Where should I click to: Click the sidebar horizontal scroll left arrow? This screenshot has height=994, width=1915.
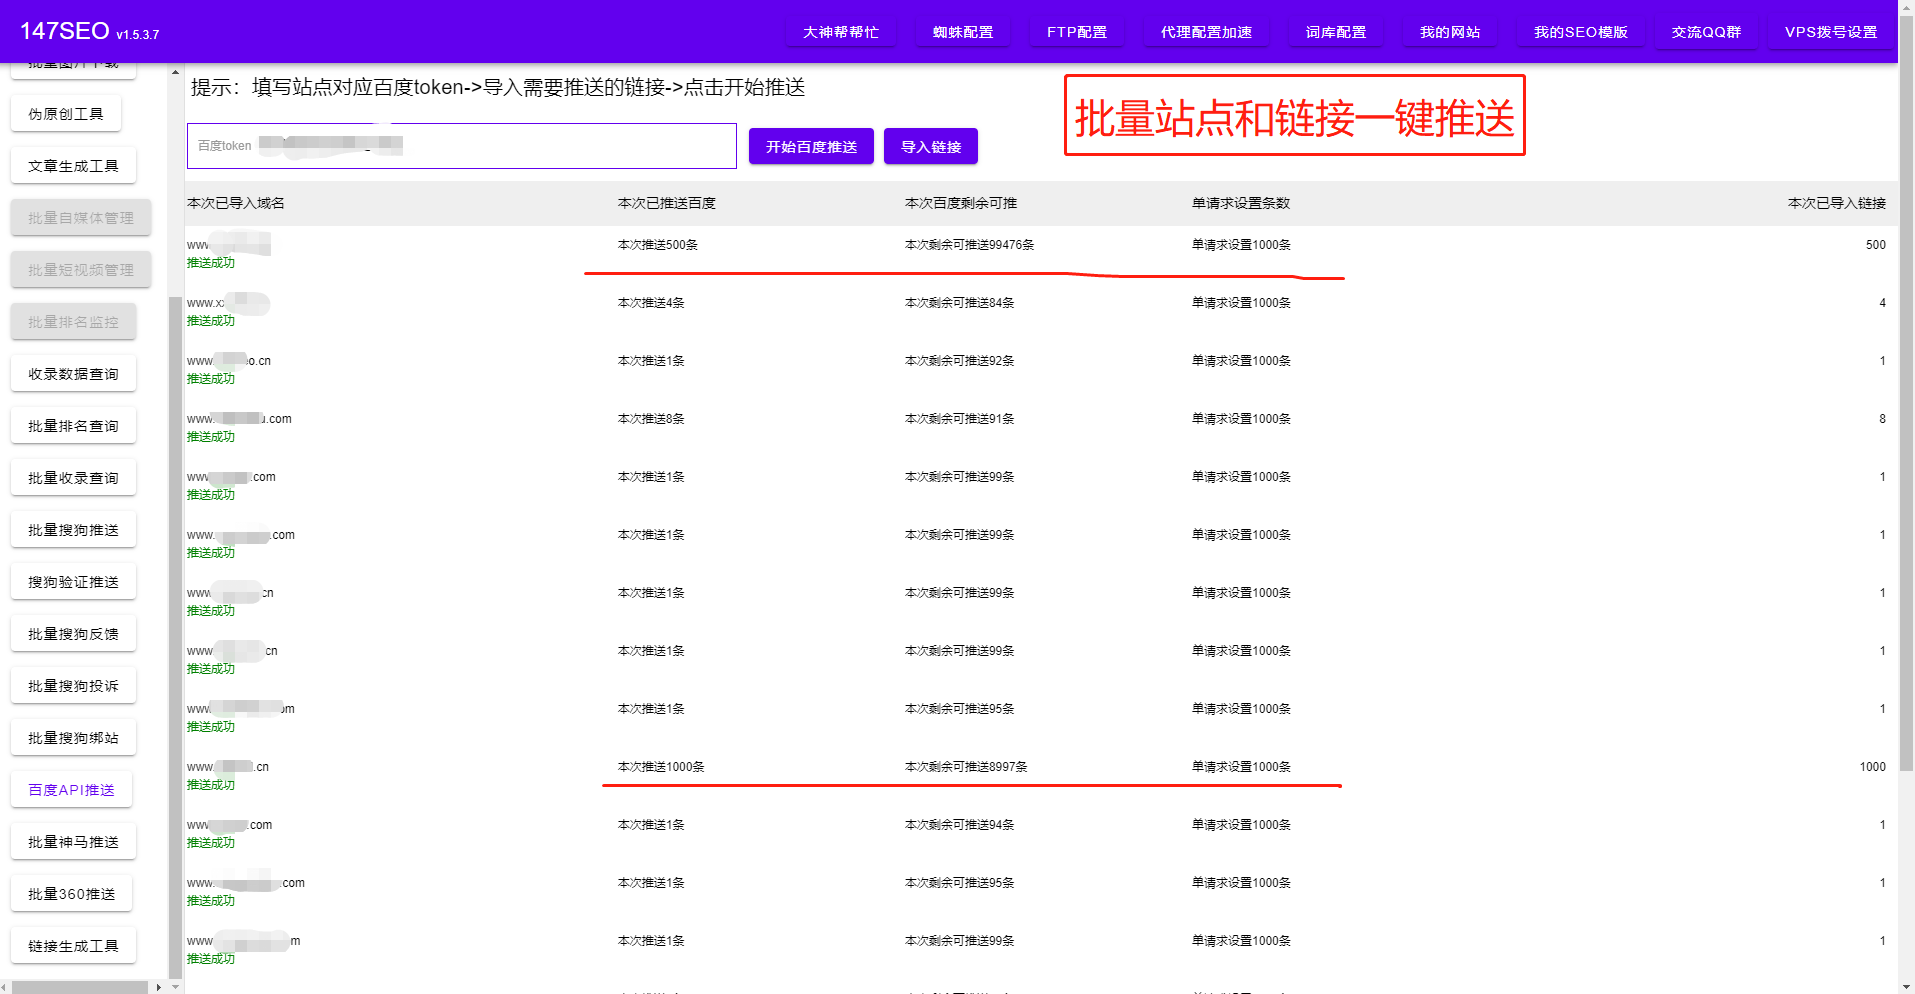click(x=5, y=987)
